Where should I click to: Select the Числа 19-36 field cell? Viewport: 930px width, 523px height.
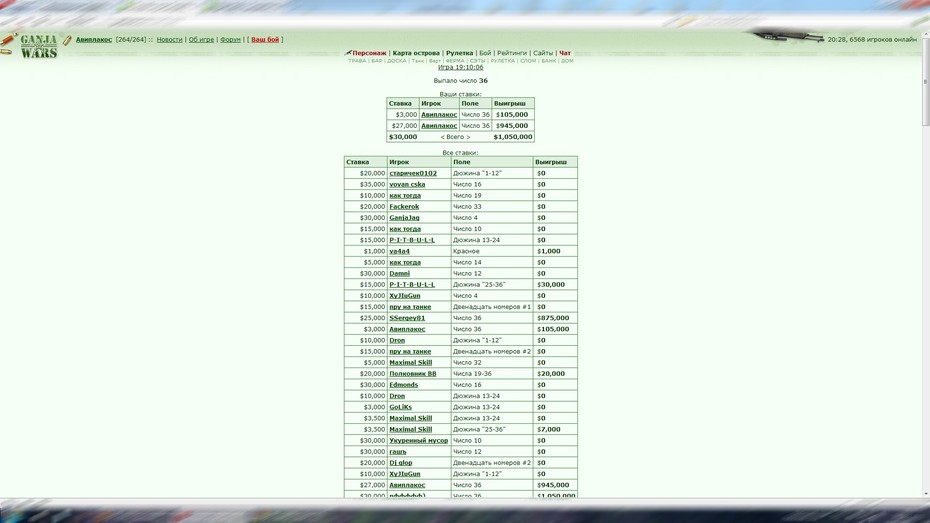click(x=492, y=374)
